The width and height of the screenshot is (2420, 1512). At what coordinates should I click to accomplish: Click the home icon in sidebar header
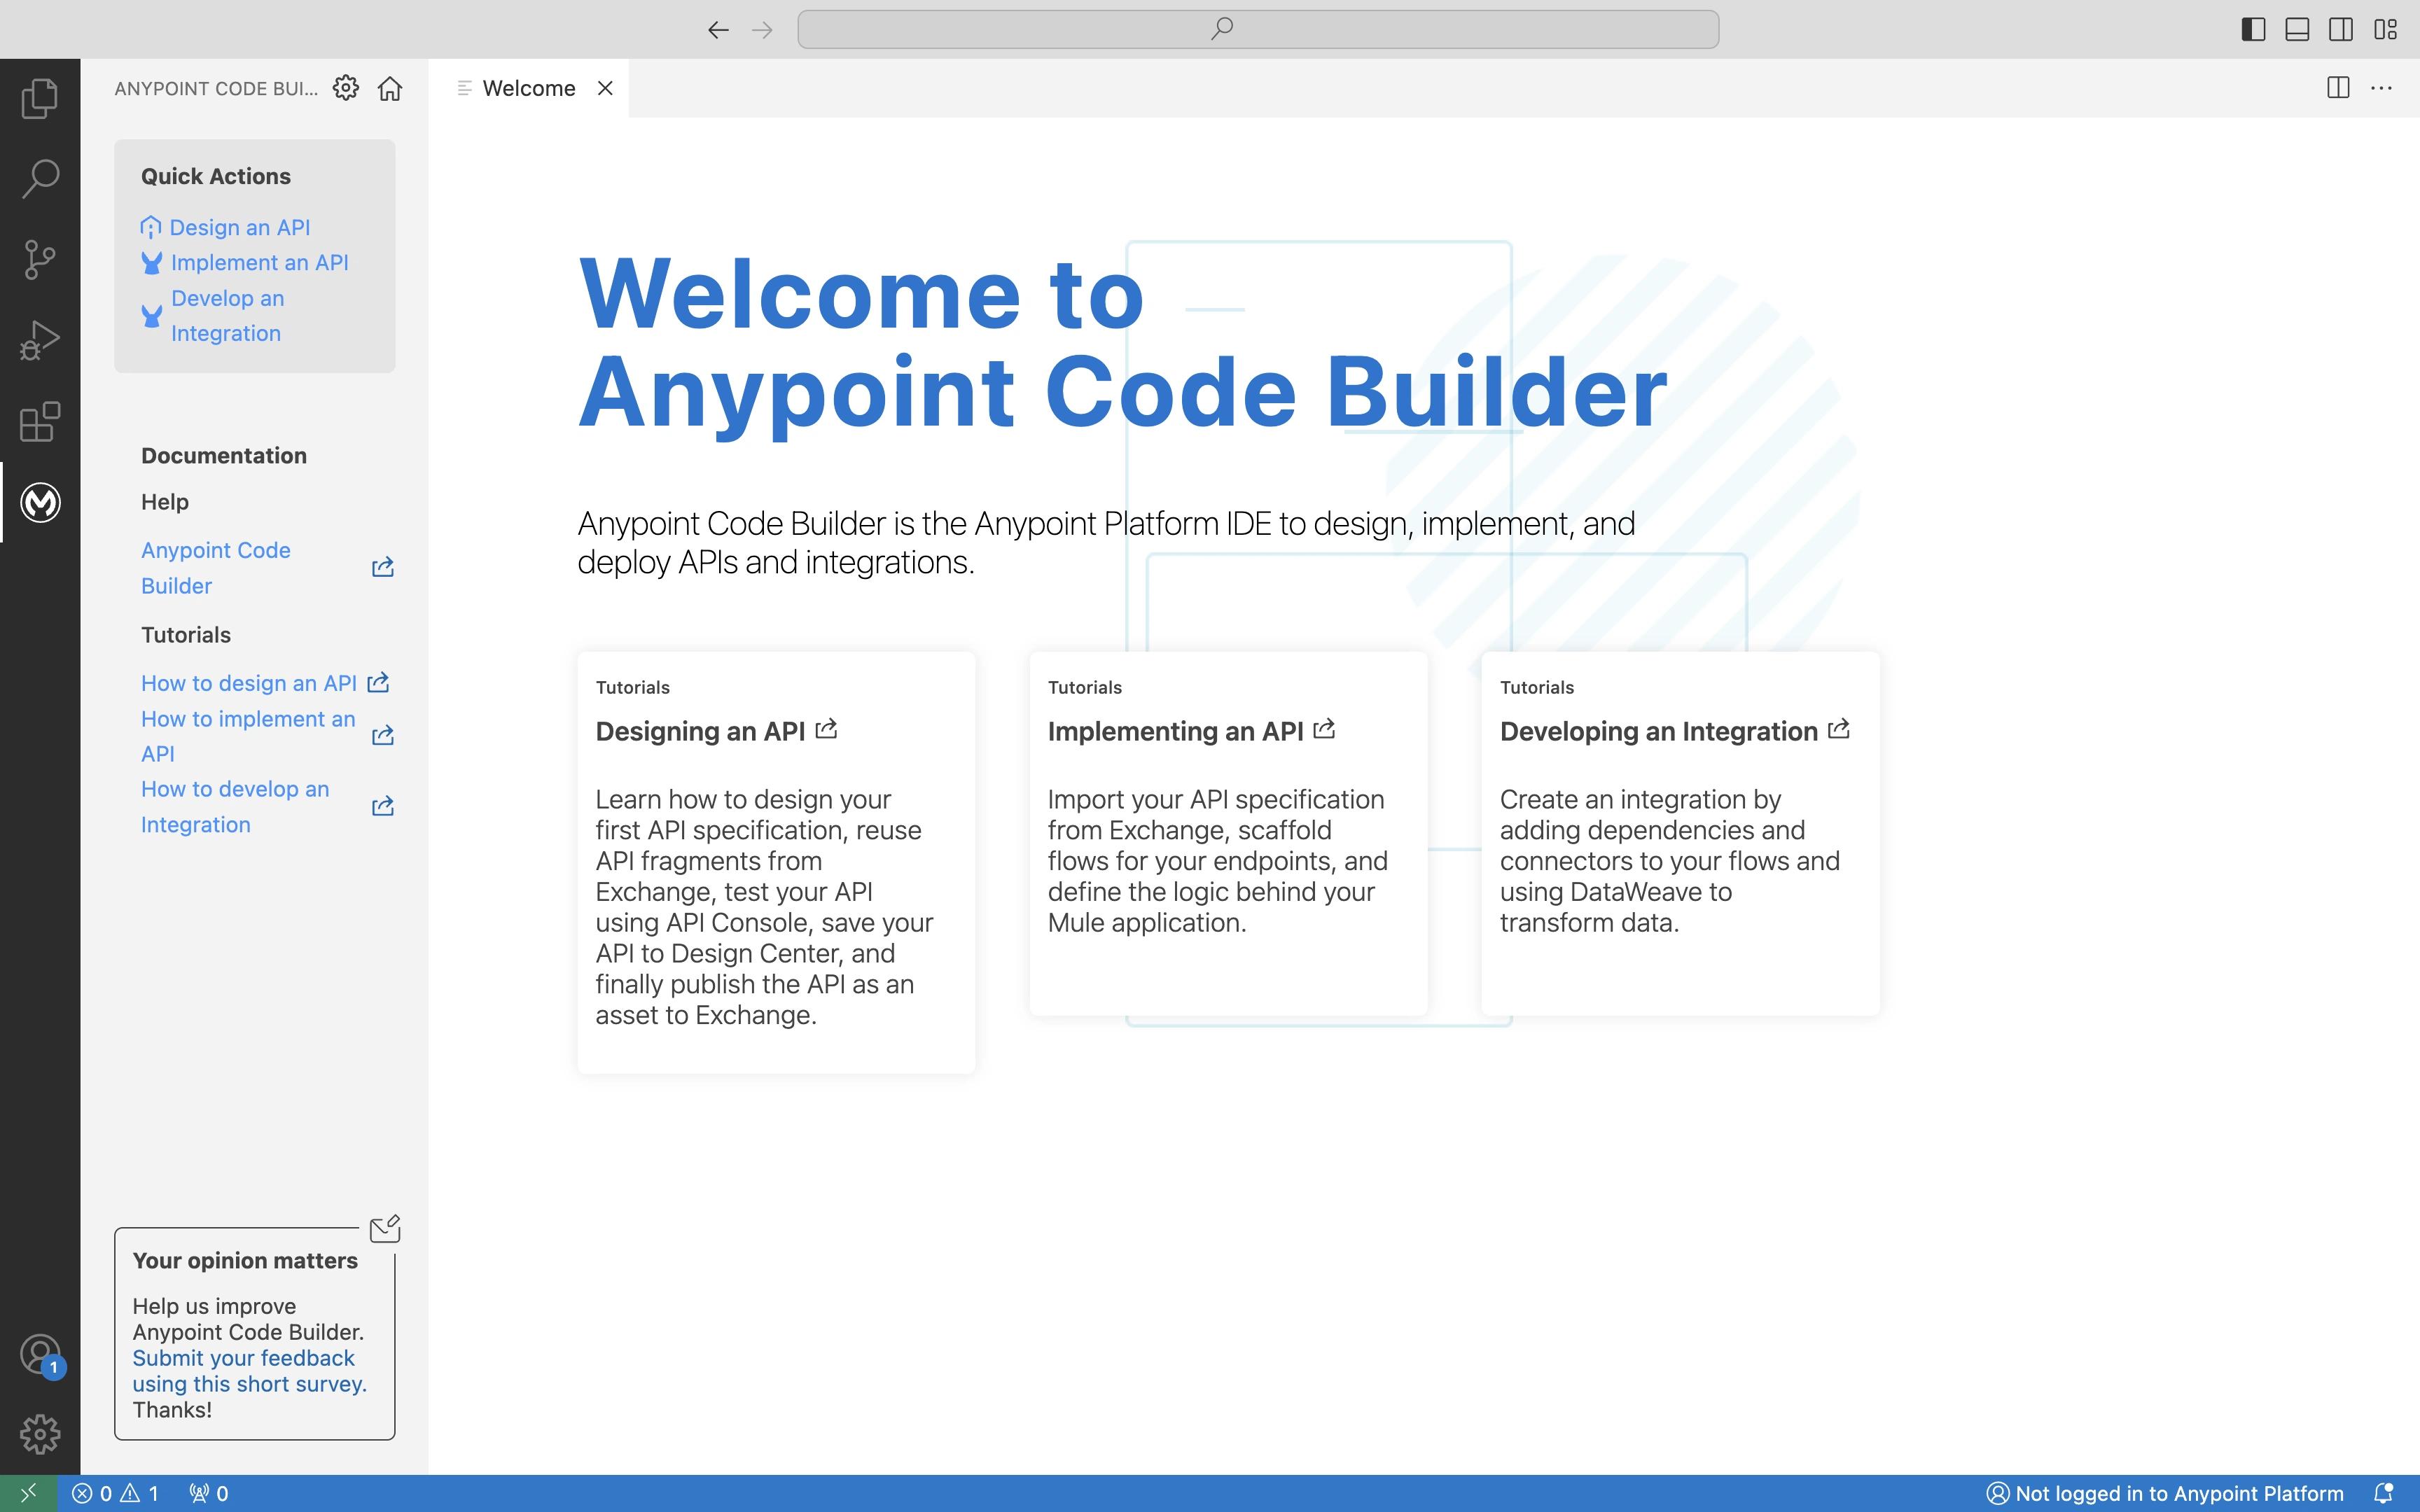click(390, 88)
